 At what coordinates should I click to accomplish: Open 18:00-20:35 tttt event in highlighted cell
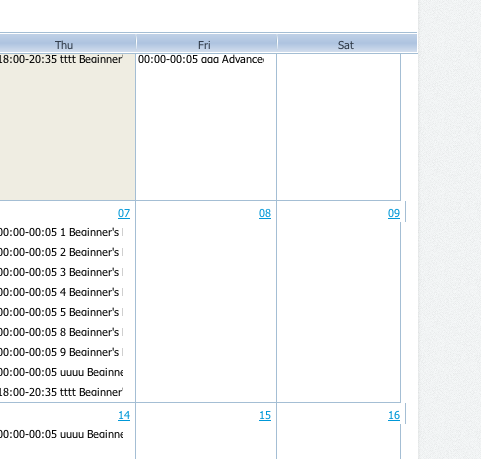click(61, 59)
